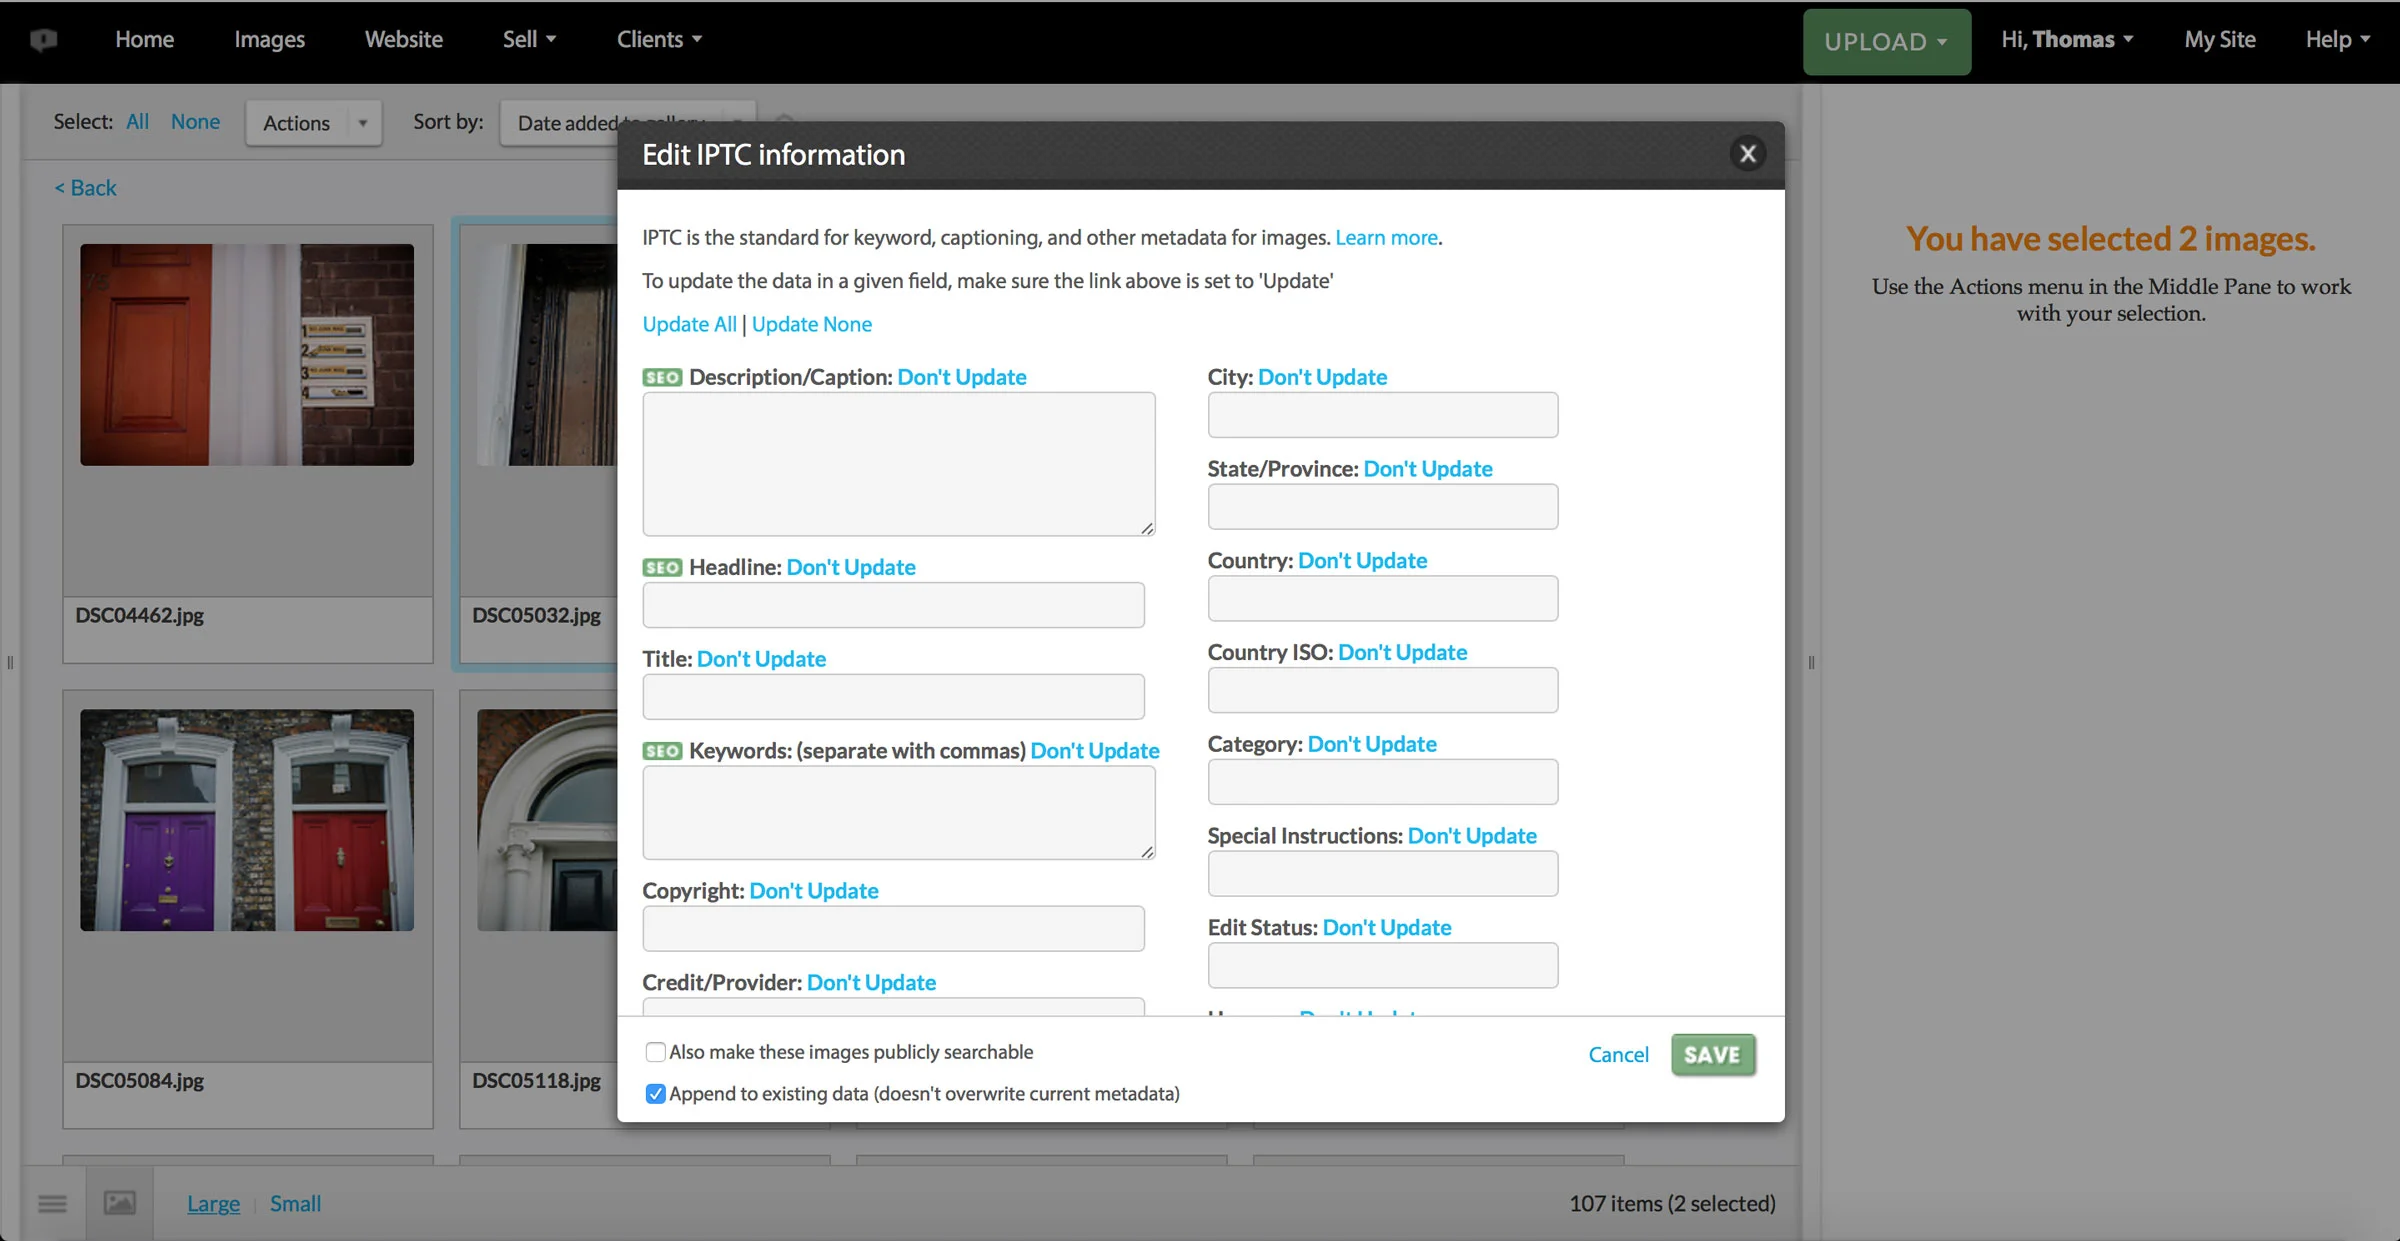
Task: Click SEO badge next to Description/Caption
Action: tap(662, 377)
